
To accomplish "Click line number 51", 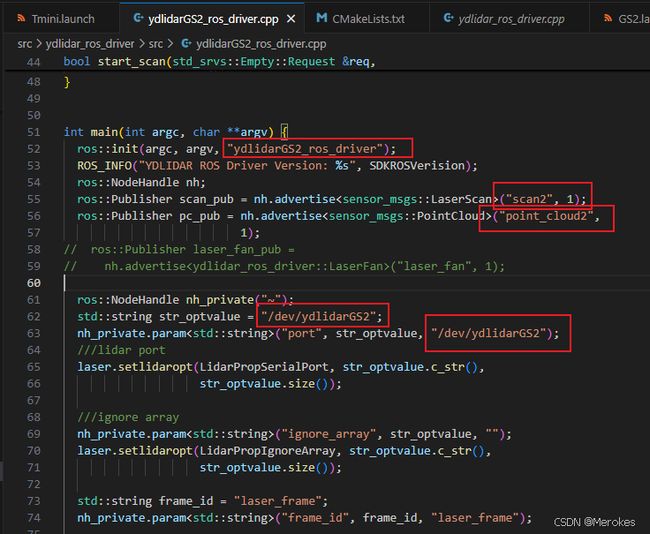I will pos(34,132).
